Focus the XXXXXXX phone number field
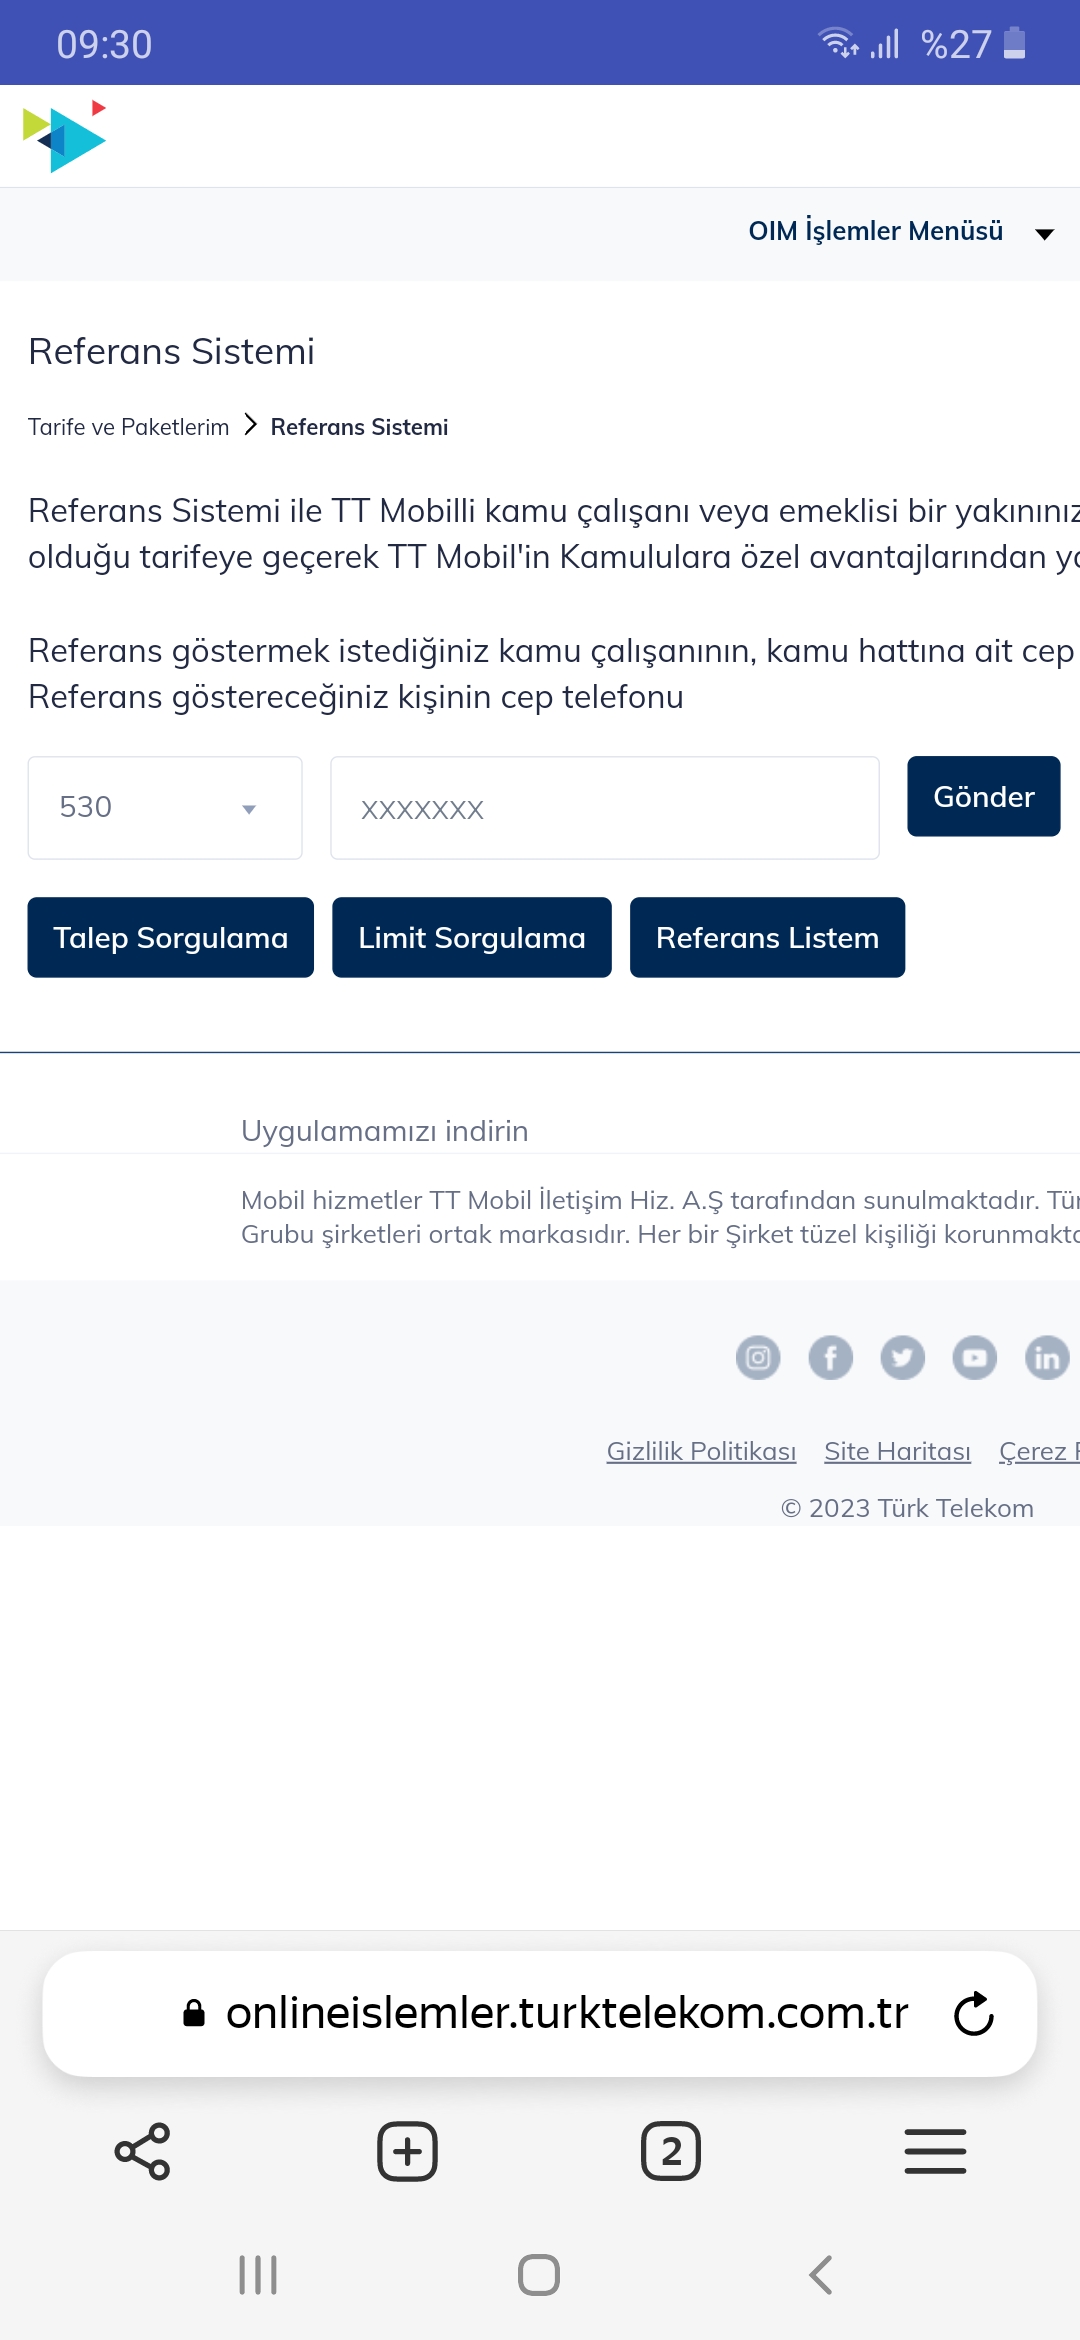Viewport: 1080px width, 2340px height. point(605,808)
